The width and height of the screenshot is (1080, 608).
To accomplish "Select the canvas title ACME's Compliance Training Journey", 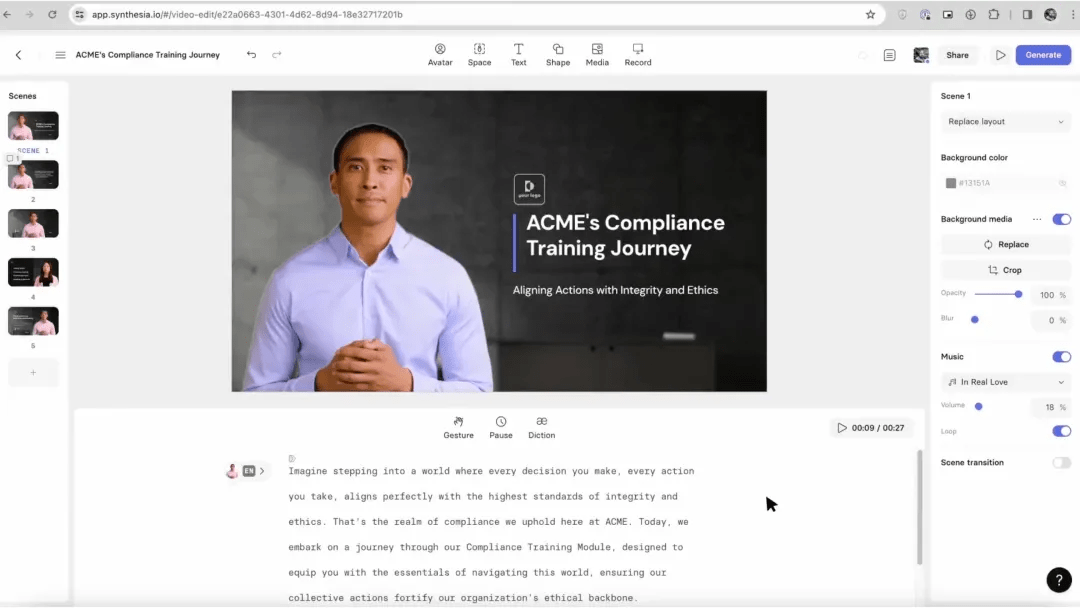I will click(x=625, y=235).
